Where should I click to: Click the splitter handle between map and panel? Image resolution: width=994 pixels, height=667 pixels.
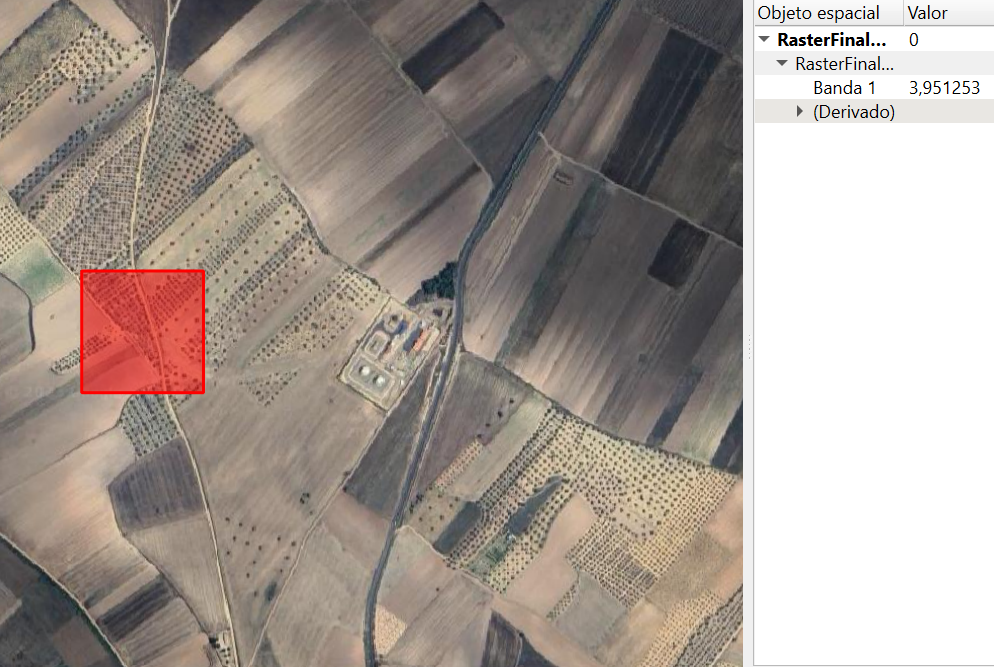[748, 345]
